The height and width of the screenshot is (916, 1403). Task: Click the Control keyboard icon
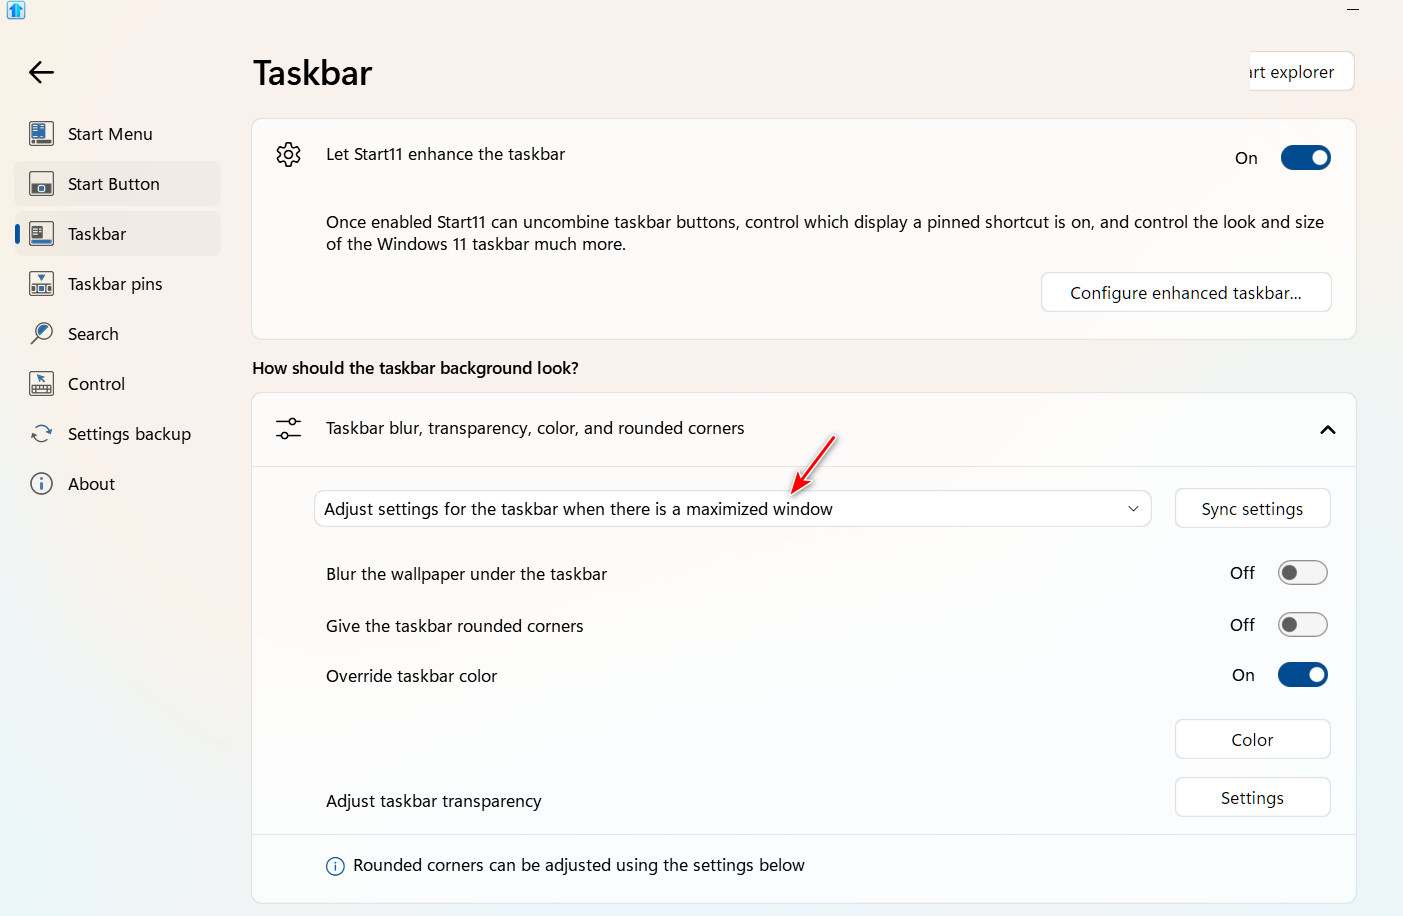[41, 384]
